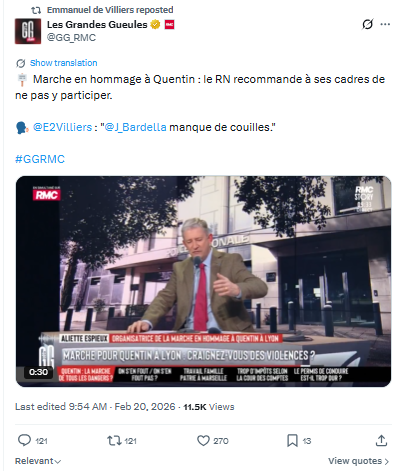Click the @GG_RMC handle

(x=71, y=38)
